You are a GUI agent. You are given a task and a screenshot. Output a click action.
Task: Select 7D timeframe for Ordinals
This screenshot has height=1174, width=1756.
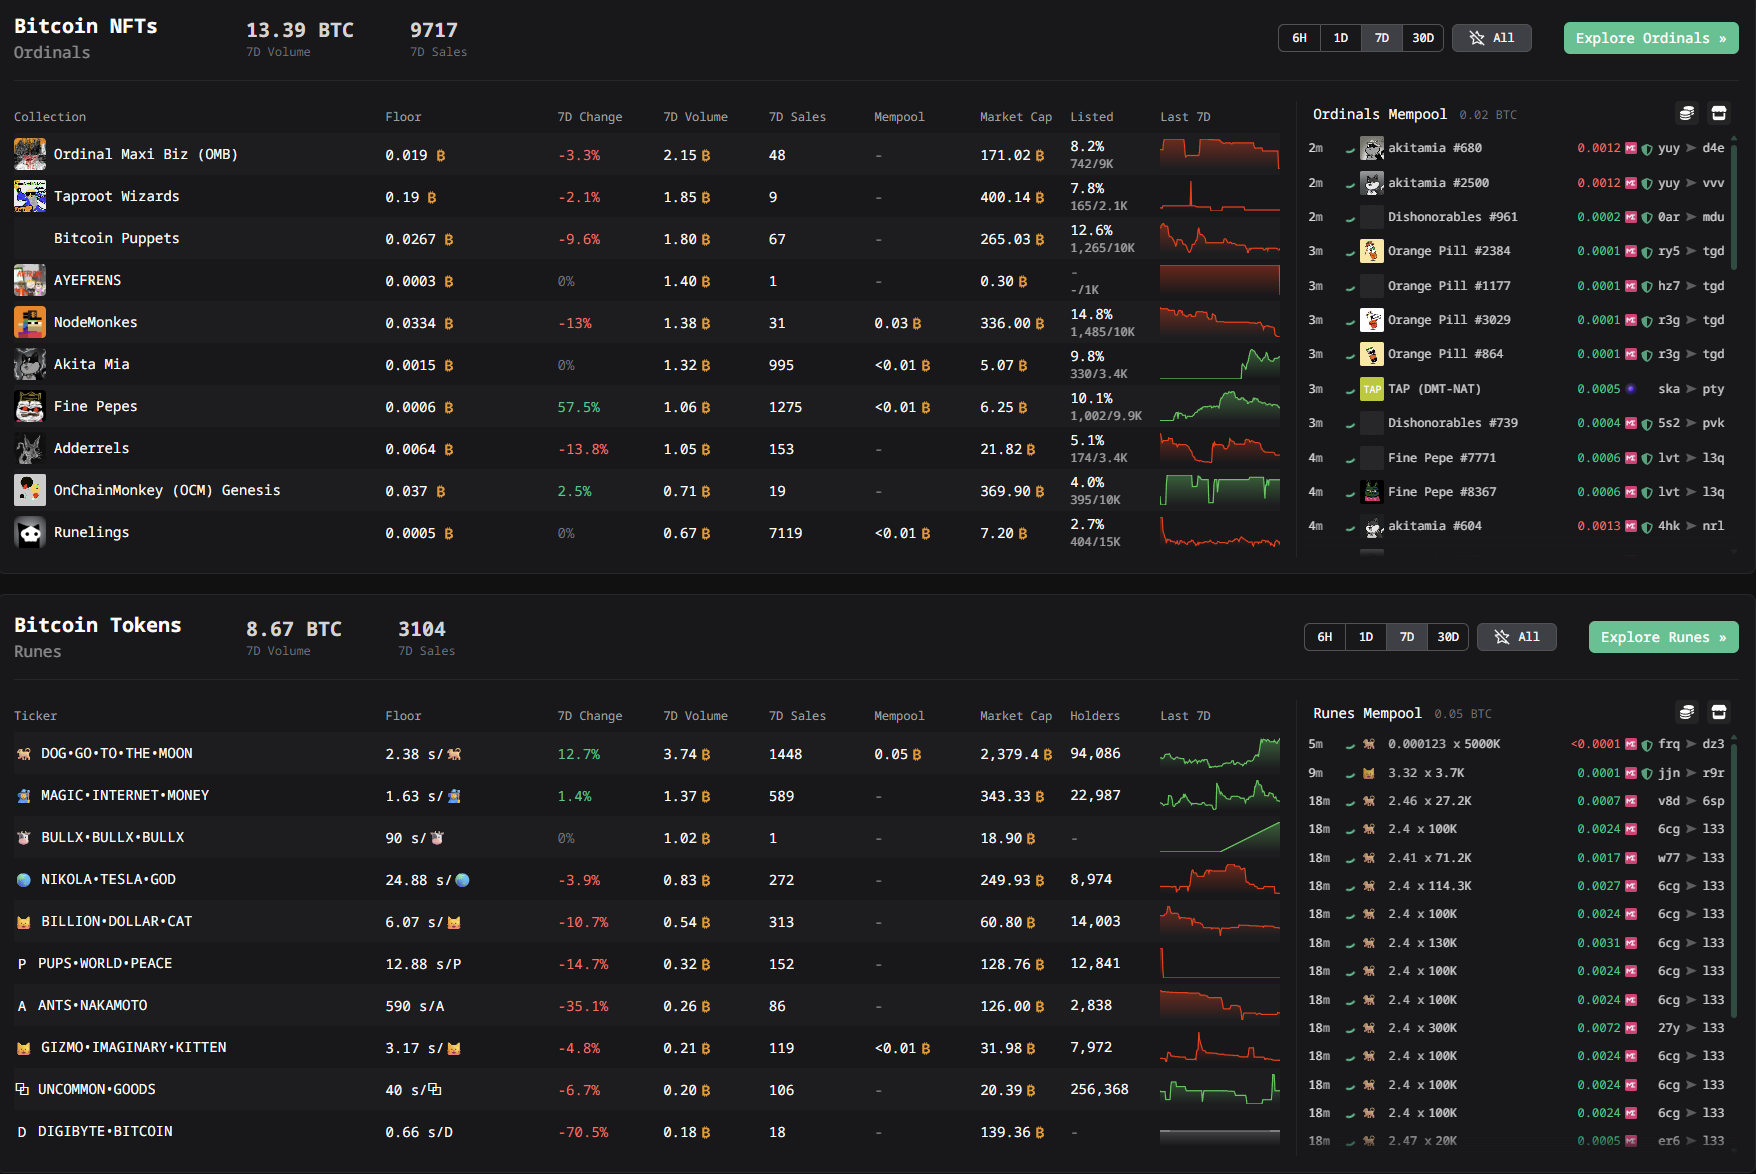pyautogui.click(x=1382, y=38)
